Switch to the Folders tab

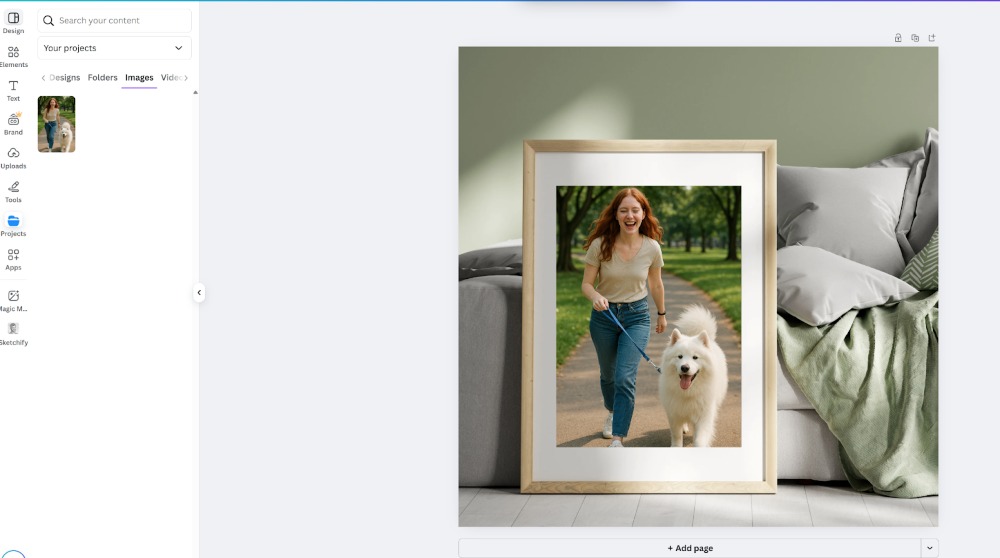tap(103, 77)
